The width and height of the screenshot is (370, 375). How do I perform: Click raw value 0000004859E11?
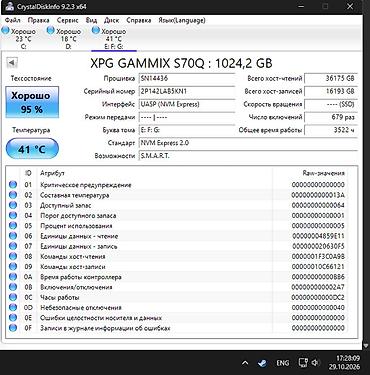click(x=318, y=236)
